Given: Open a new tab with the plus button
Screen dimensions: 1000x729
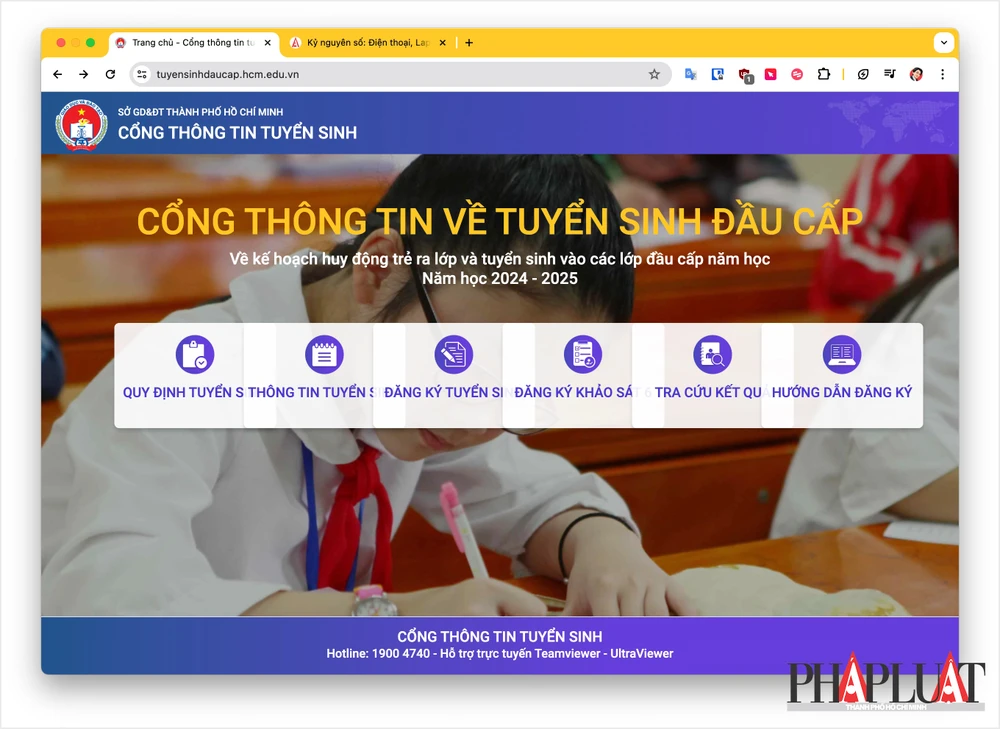Looking at the screenshot, I should point(469,42).
